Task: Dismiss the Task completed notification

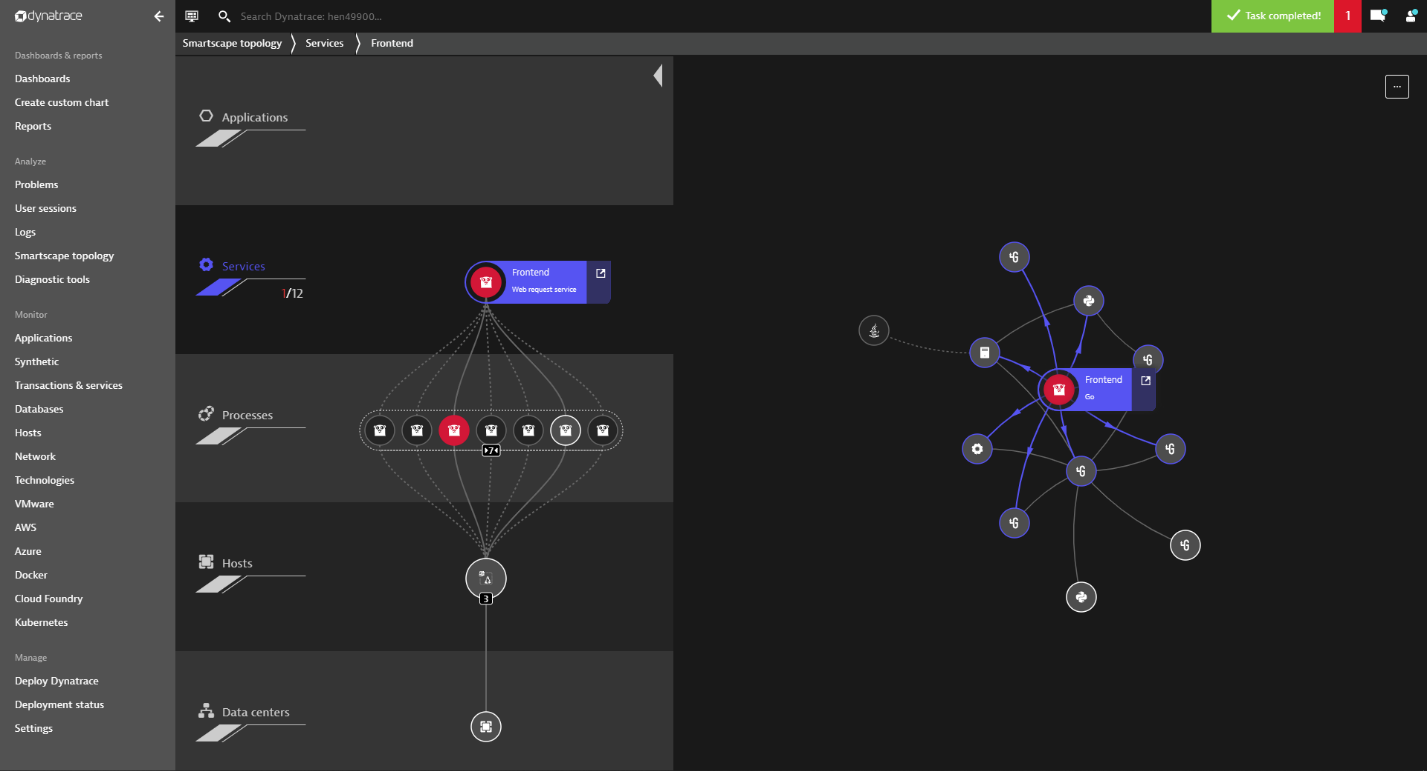Action: [1272, 16]
